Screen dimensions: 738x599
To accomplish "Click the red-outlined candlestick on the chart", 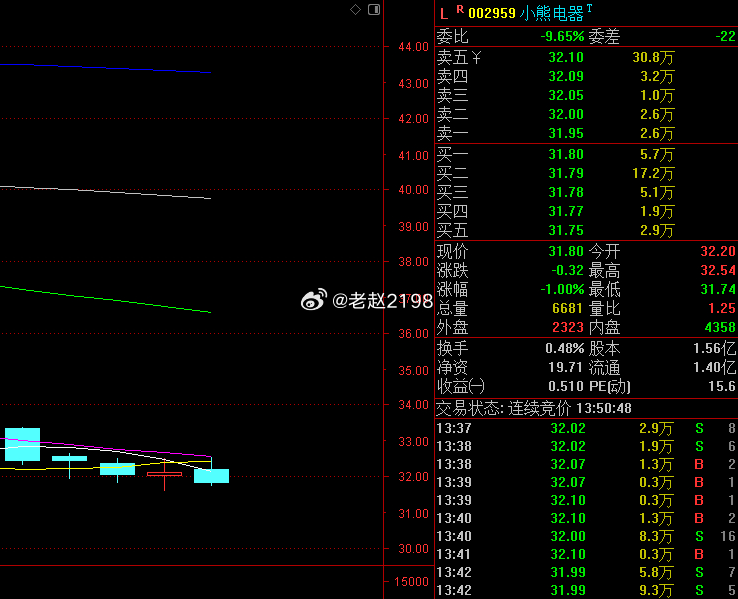I will pyautogui.click(x=164, y=474).
